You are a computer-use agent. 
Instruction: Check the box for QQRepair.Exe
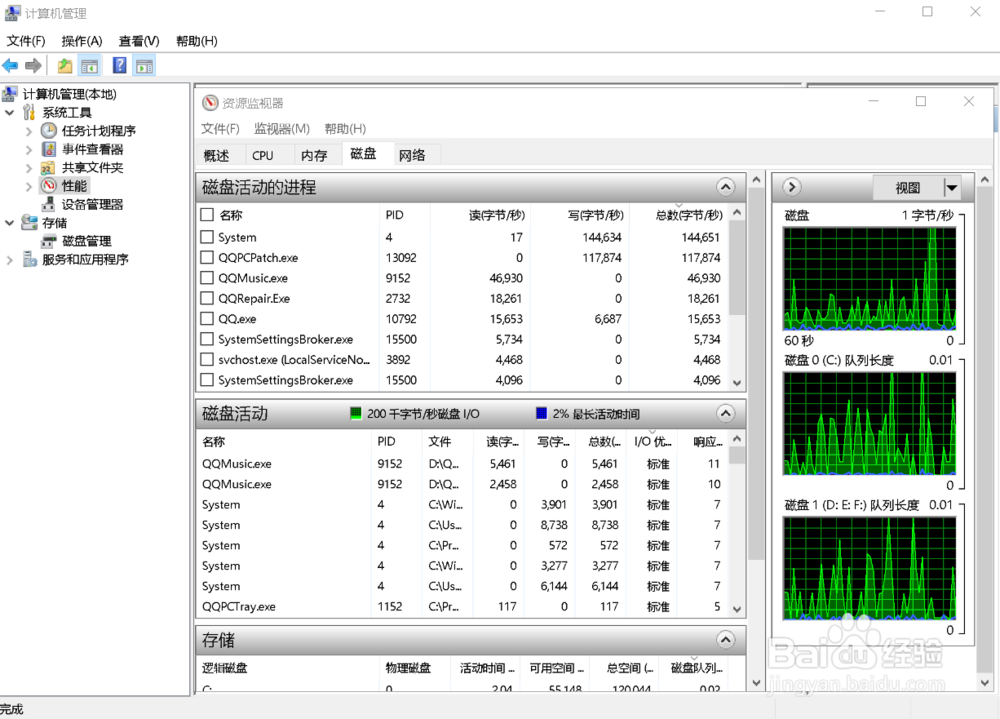(x=207, y=298)
